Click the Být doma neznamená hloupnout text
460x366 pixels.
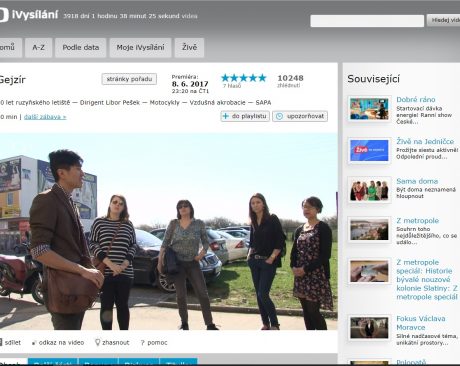(426, 193)
